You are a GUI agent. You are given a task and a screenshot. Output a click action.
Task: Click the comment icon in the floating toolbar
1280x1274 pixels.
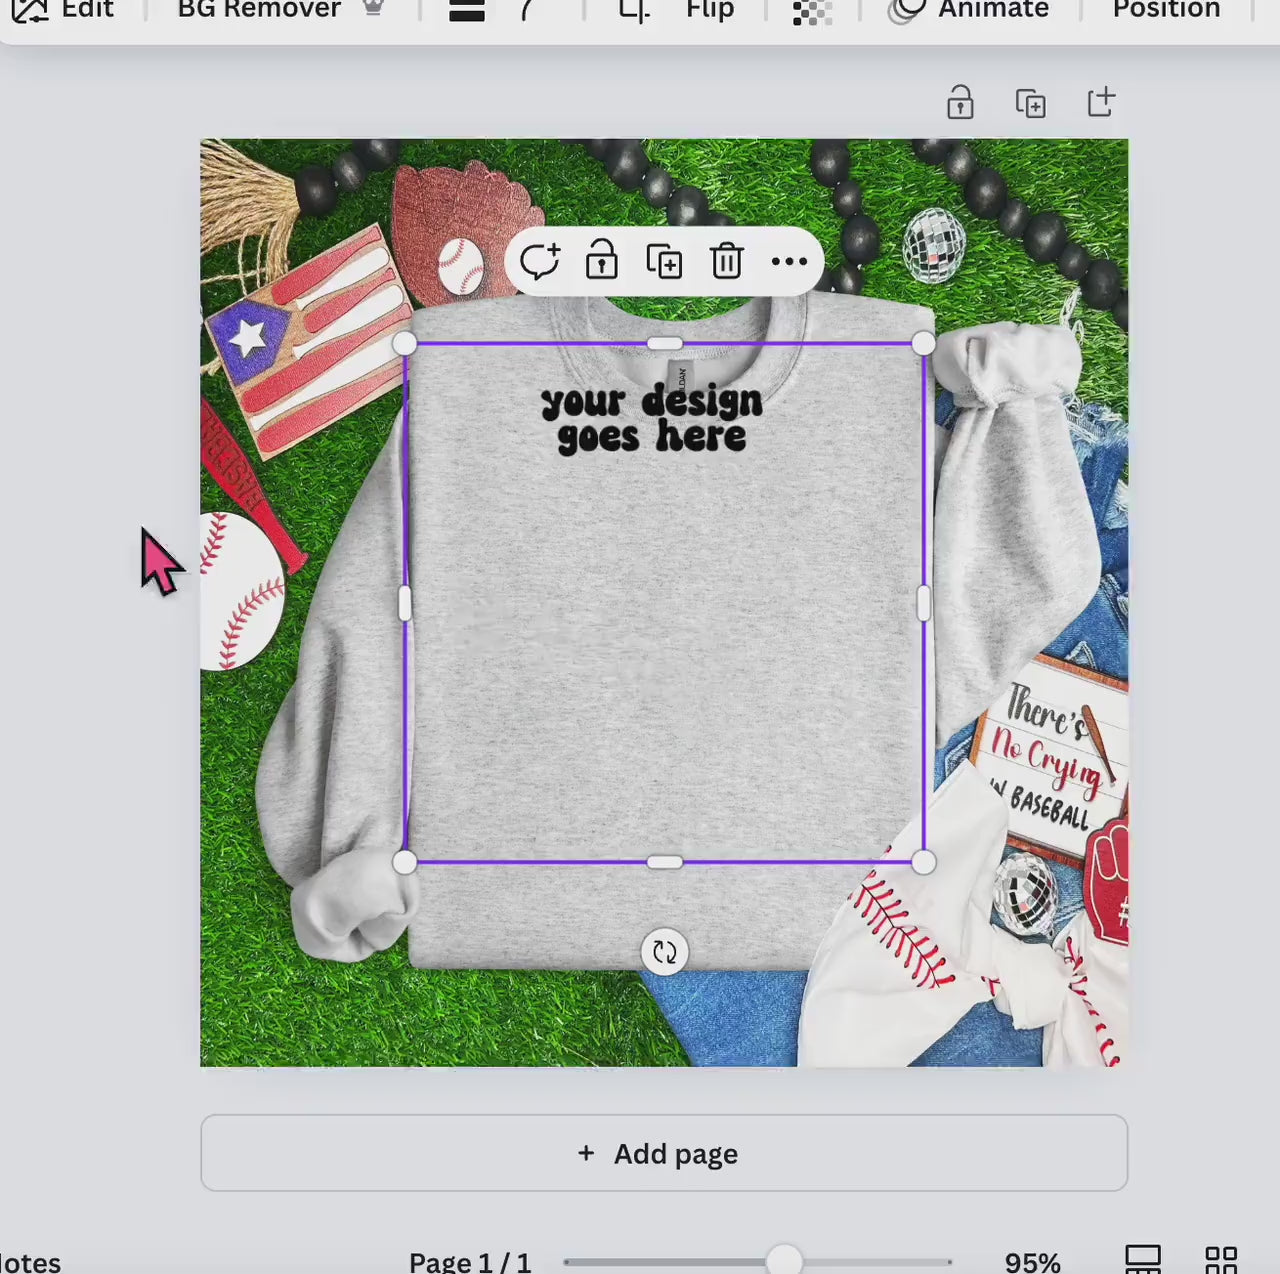[539, 262]
